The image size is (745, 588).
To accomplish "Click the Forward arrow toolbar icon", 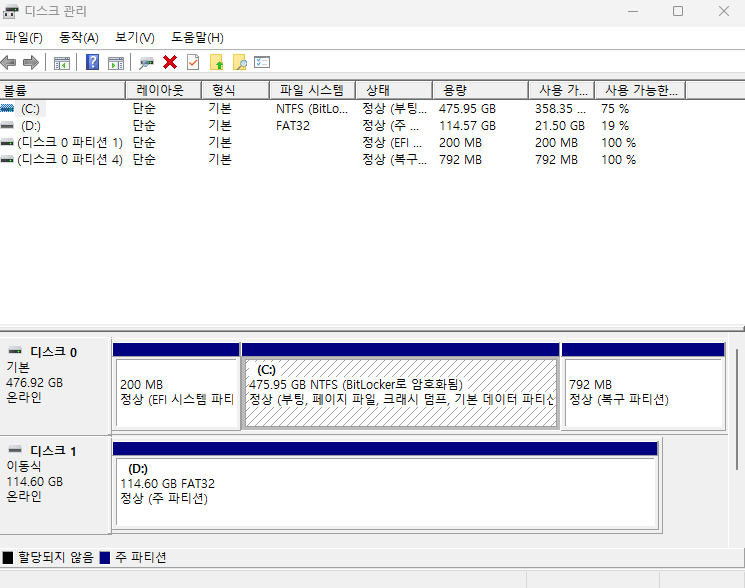I will point(31,62).
